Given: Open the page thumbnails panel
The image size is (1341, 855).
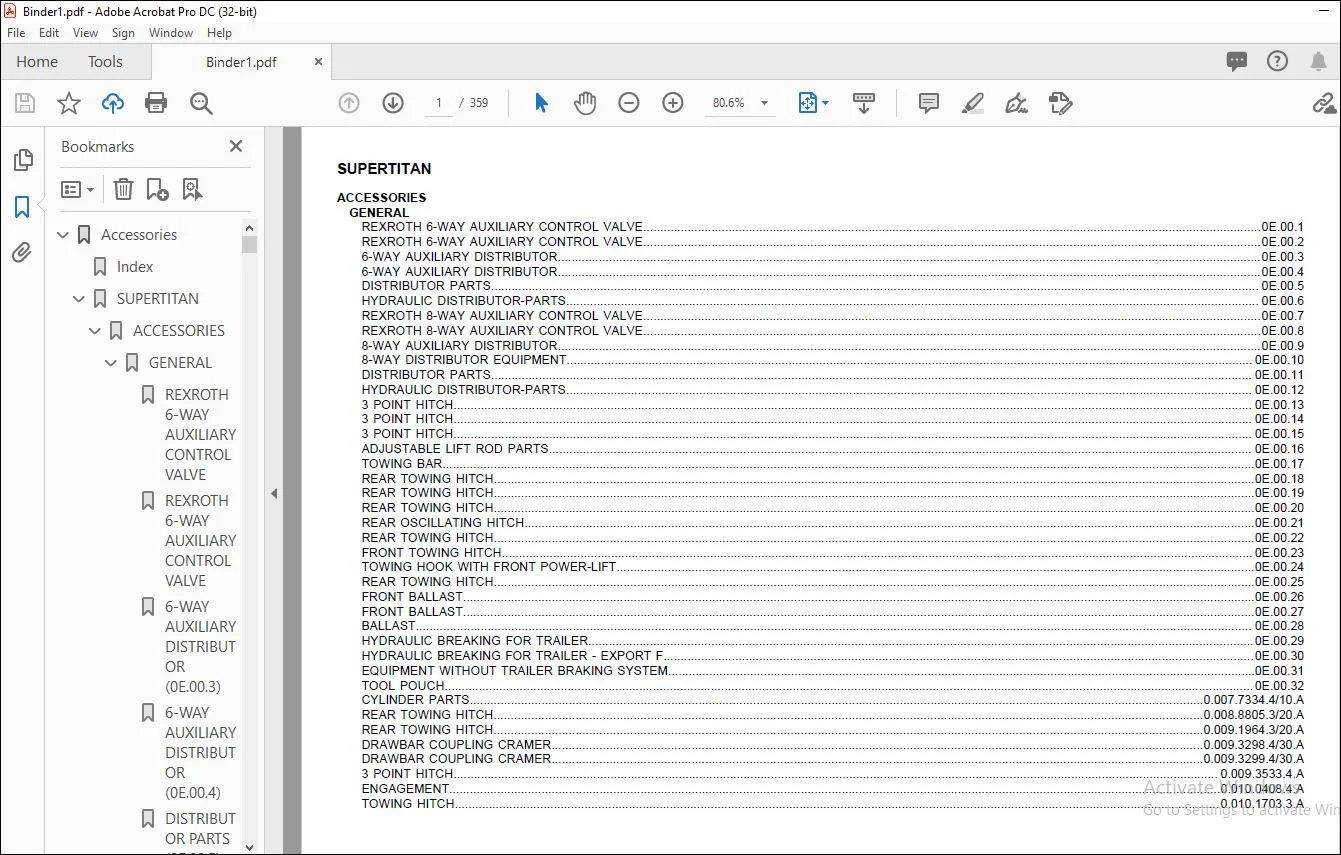Looking at the screenshot, I should [x=22, y=160].
